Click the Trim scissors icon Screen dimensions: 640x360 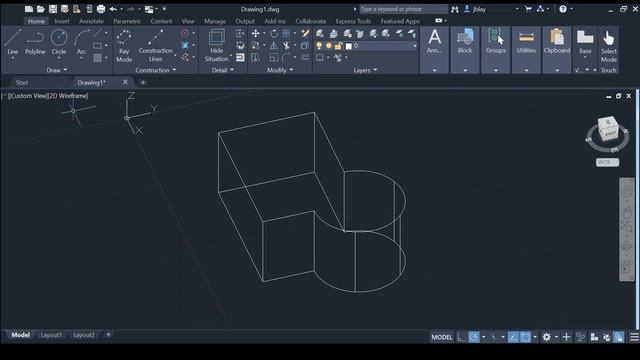click(287, 45)
